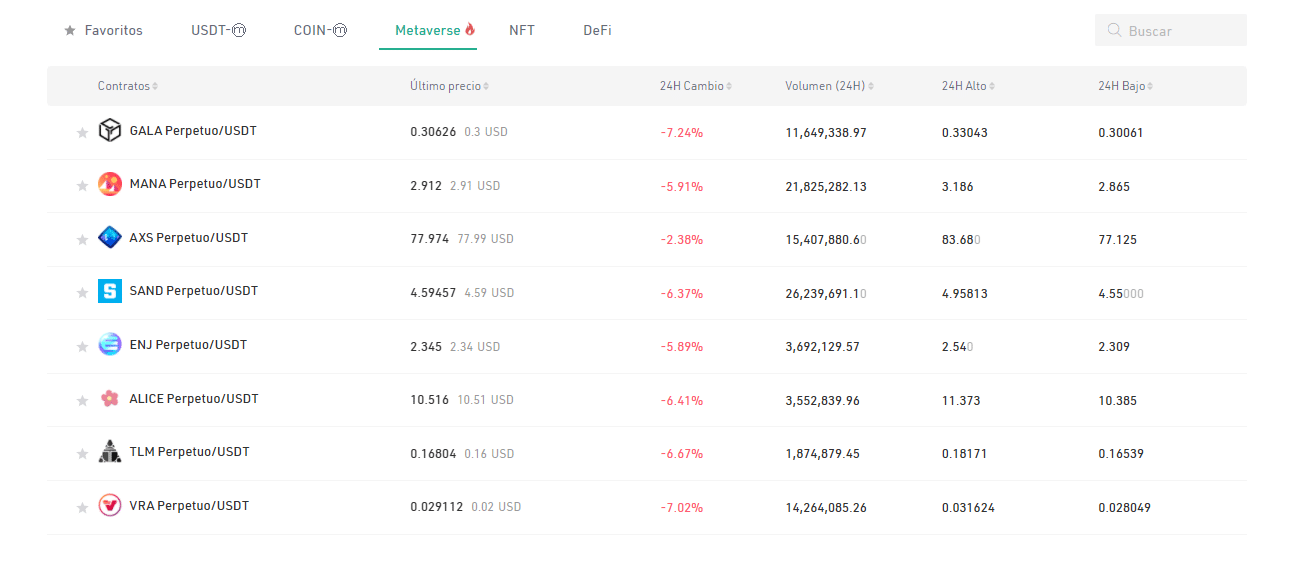Sort by Volumen (24H) column
This screenshot has height=580, width=1303.
pos(829,87)
